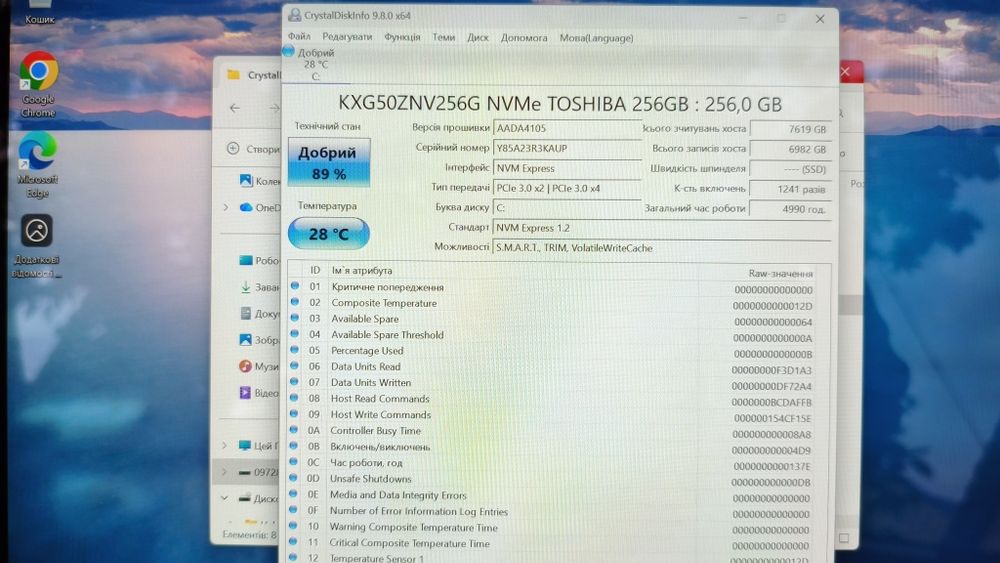Screen dimensions: 1000x563
Task: Click folder icon in Explorer title tab
Action: 233,75
